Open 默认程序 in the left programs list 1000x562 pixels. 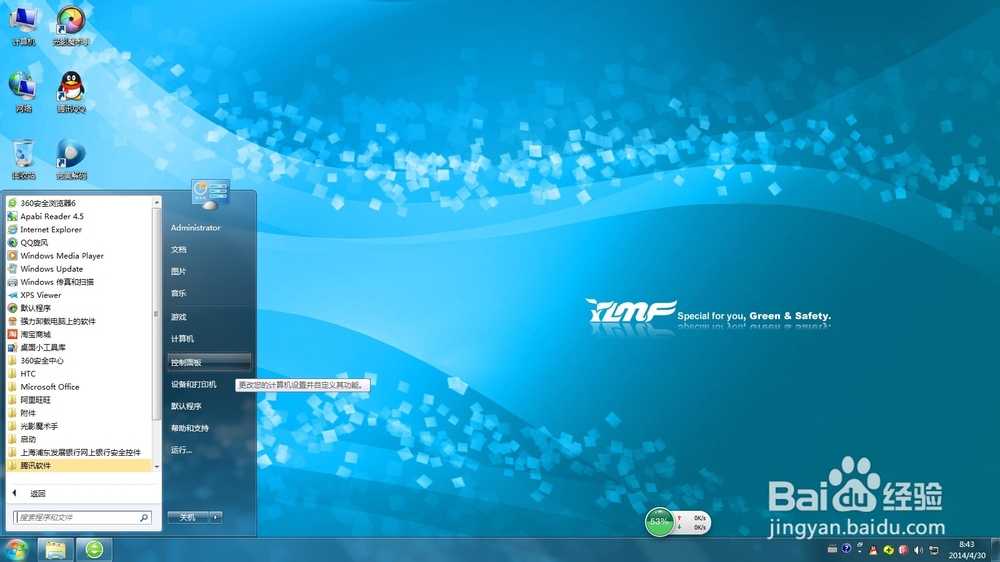[79, 307]
